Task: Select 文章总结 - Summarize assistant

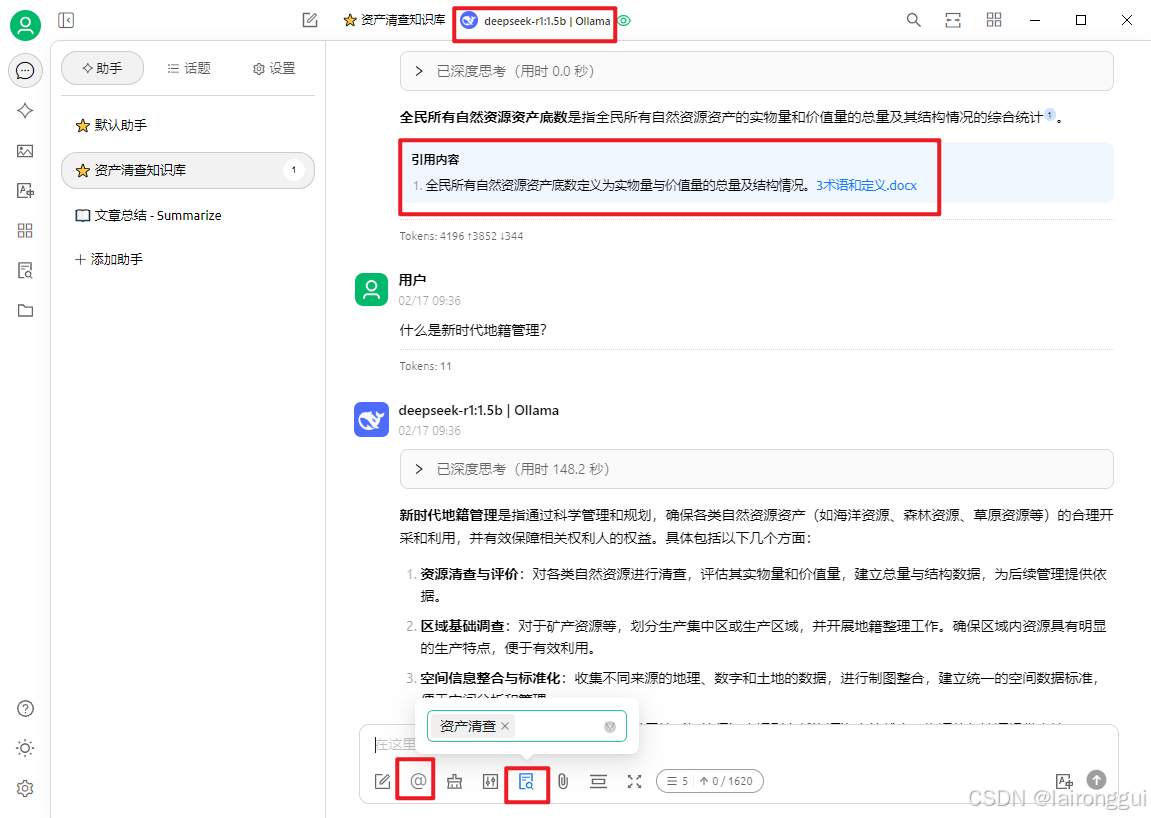Action: pos(188,215)
